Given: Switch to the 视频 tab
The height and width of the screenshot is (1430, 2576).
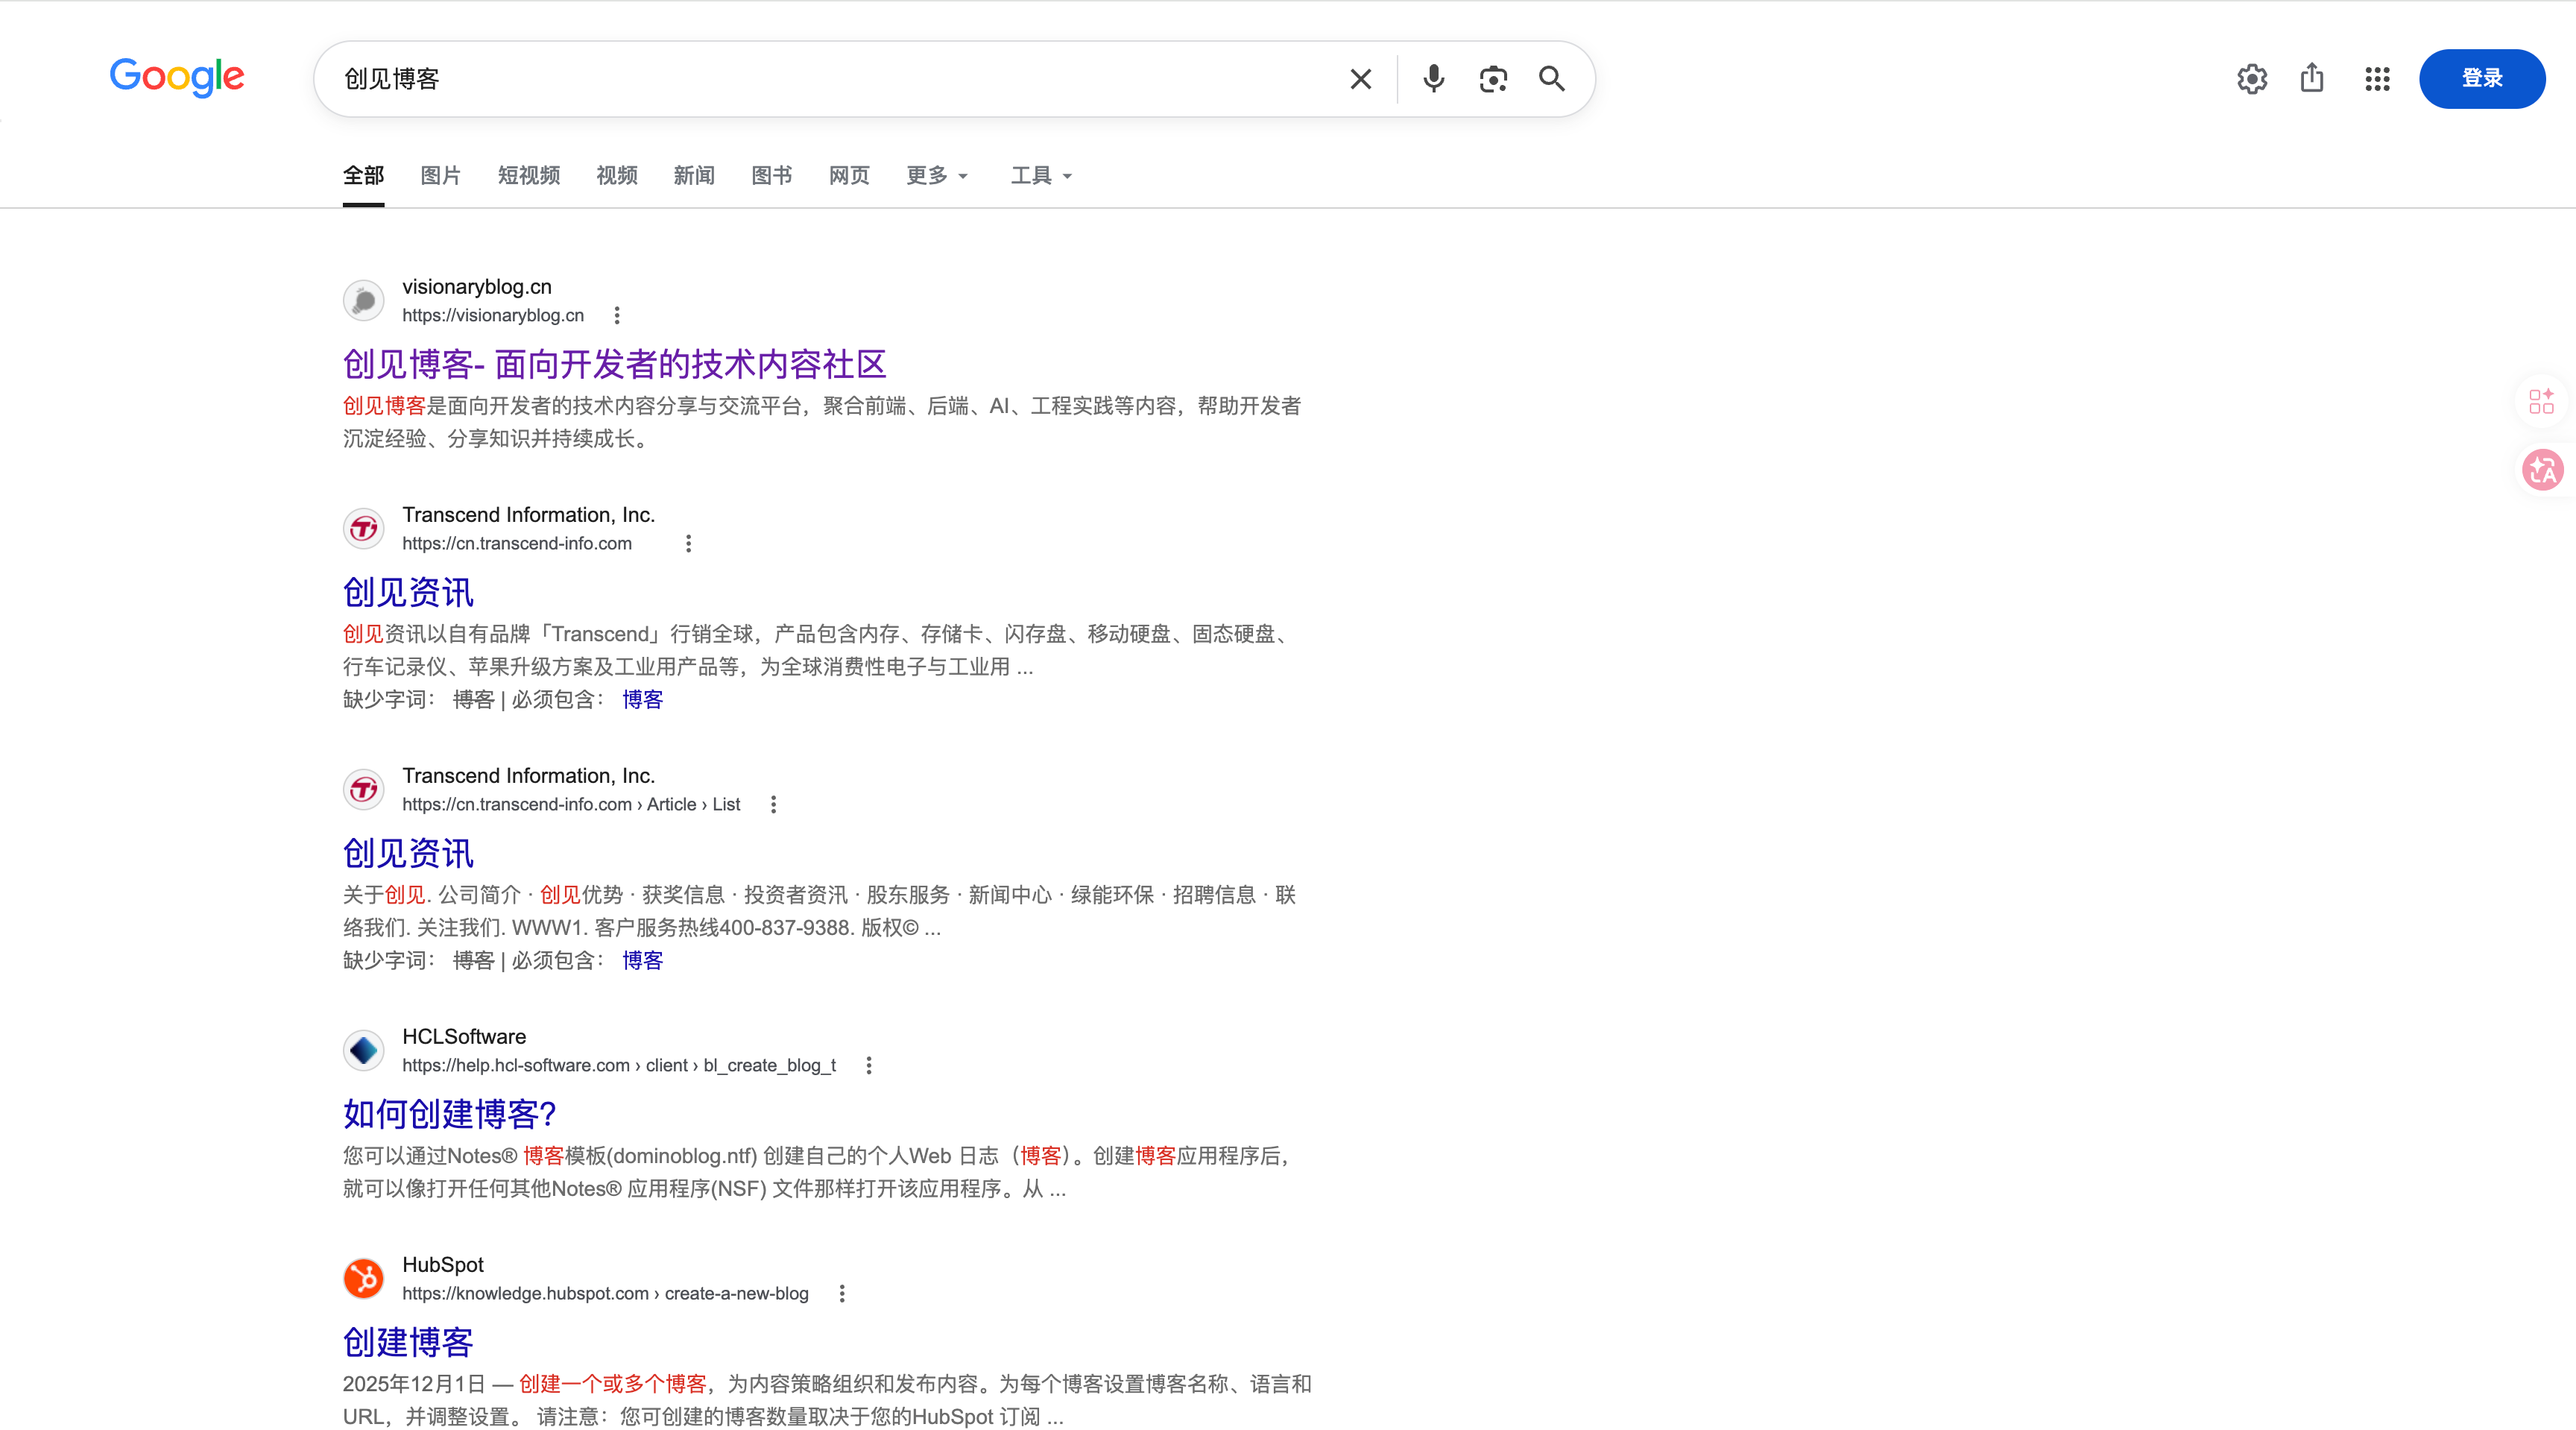Looking at the screenshot, I should point(617,176).
